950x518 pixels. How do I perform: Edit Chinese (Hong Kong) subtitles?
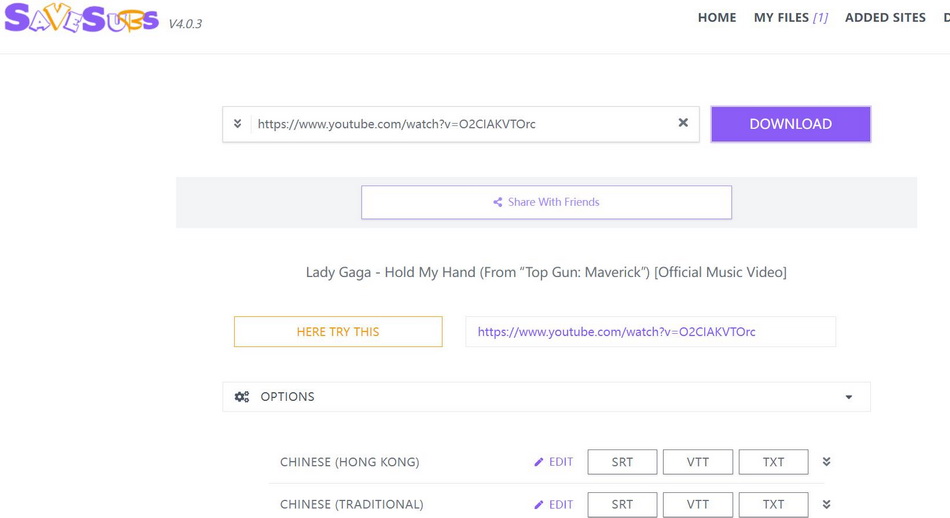click(x=553, y=462)
